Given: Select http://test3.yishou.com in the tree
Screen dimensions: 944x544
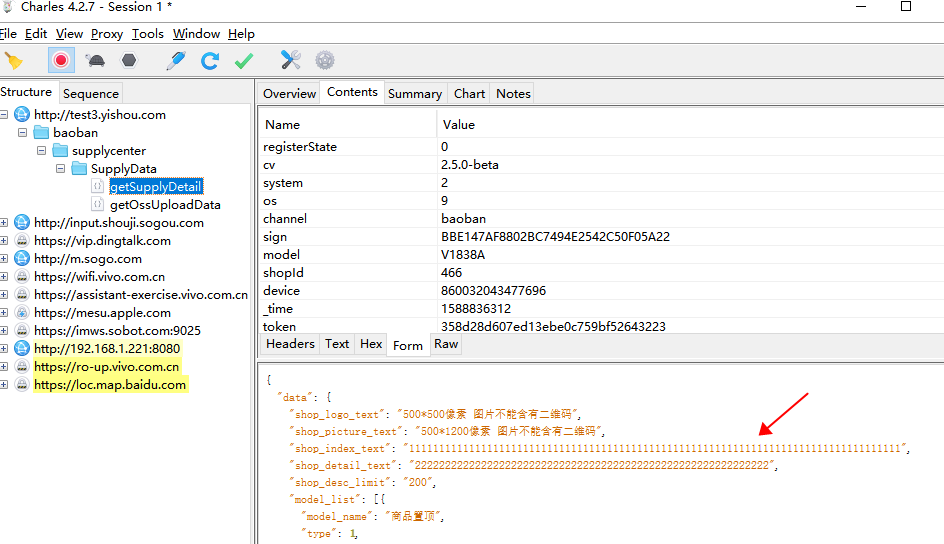Looking at the screenshot, I should point(100,114).
